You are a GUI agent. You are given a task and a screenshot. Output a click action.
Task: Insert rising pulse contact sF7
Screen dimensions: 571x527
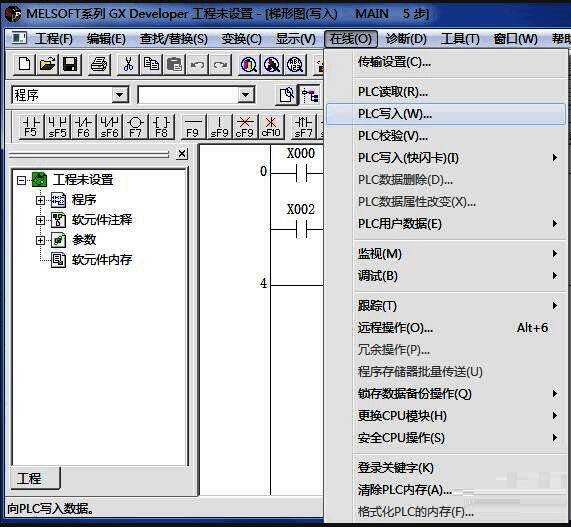tap(303, 127)
